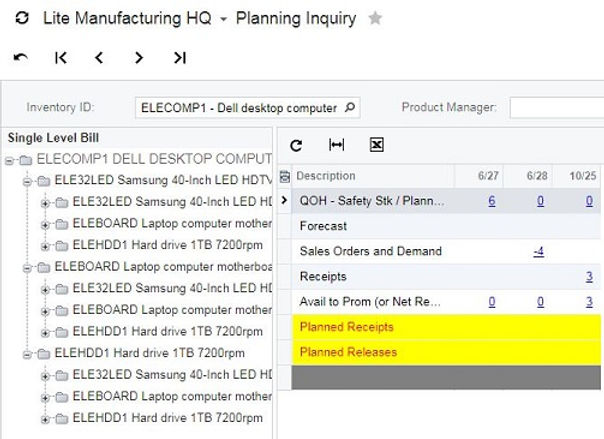Export the grid to Excel
Image resolution: width=604 pixels, height=439 pixels.
click(376, 145)
